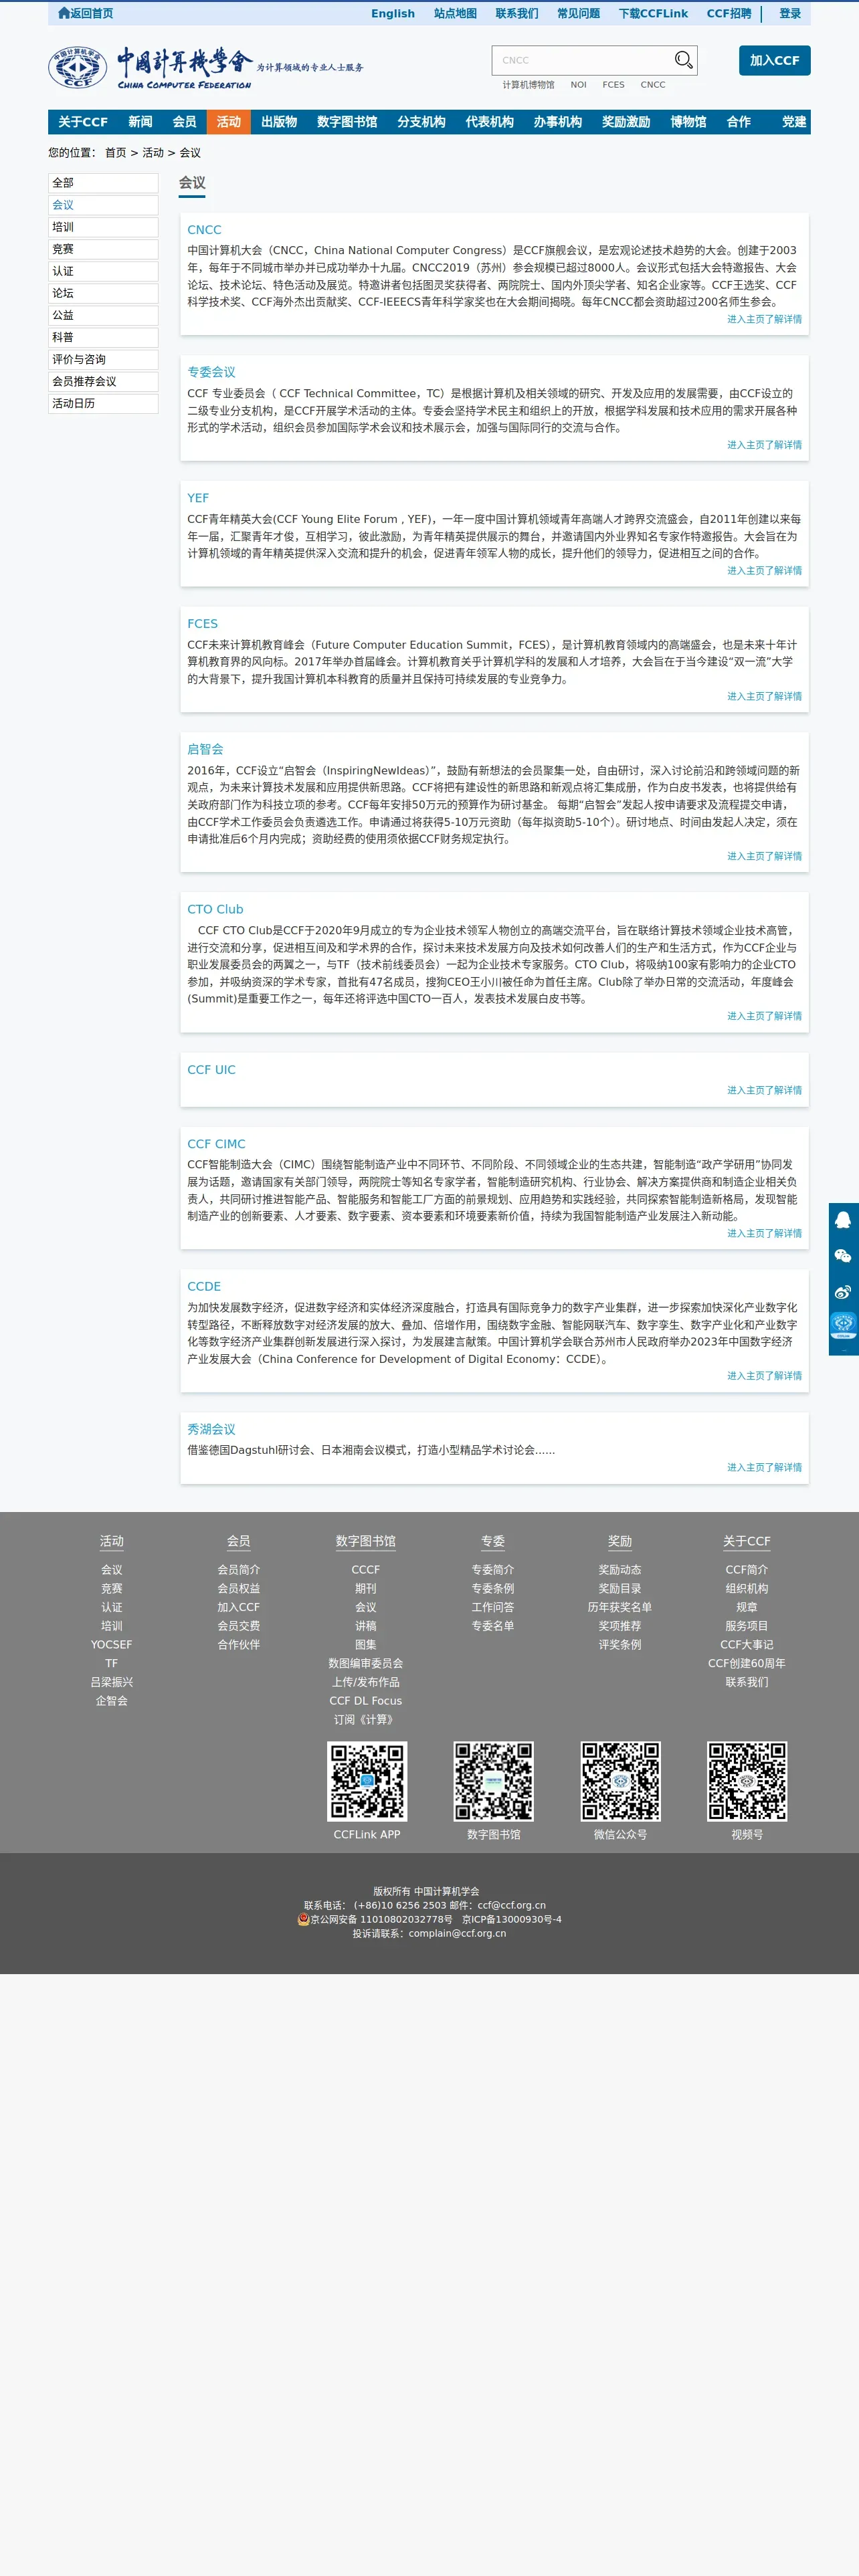Open the YEF conference card title
Viewport: 859px width, 2576px height.
tap(198, 498)
